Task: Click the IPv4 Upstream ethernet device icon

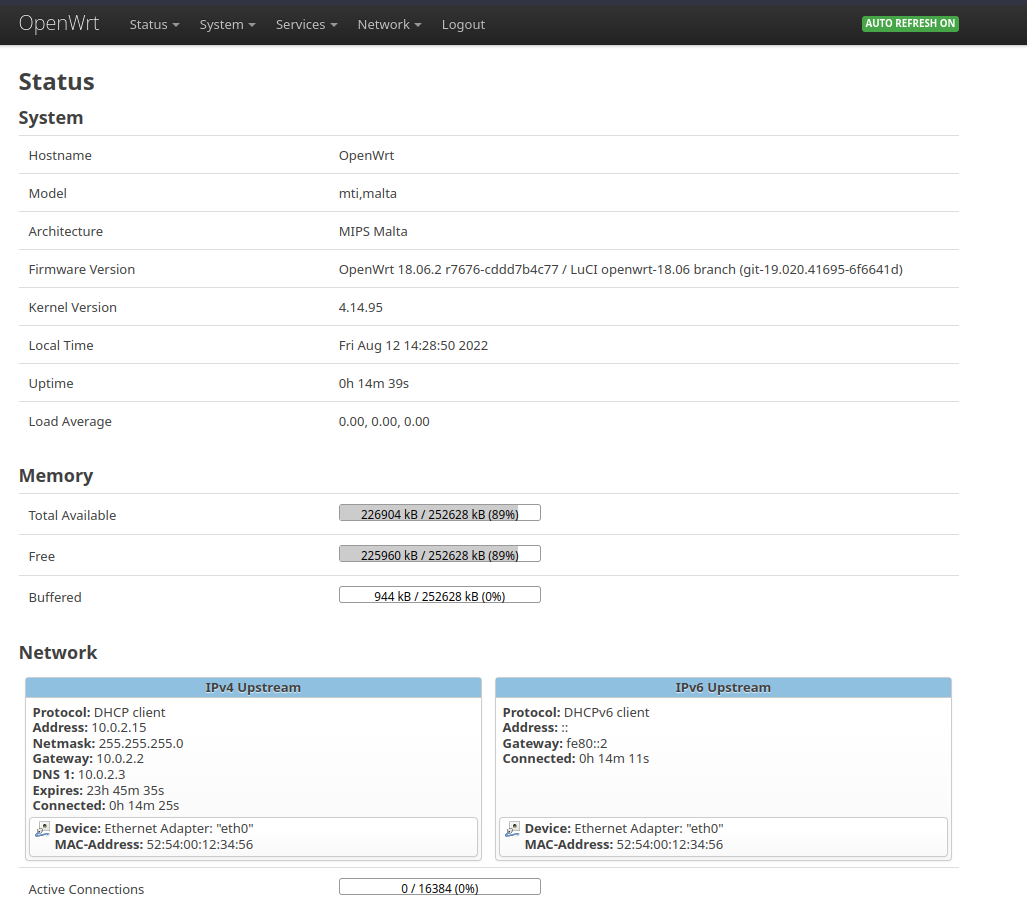Action: point(42,829)
